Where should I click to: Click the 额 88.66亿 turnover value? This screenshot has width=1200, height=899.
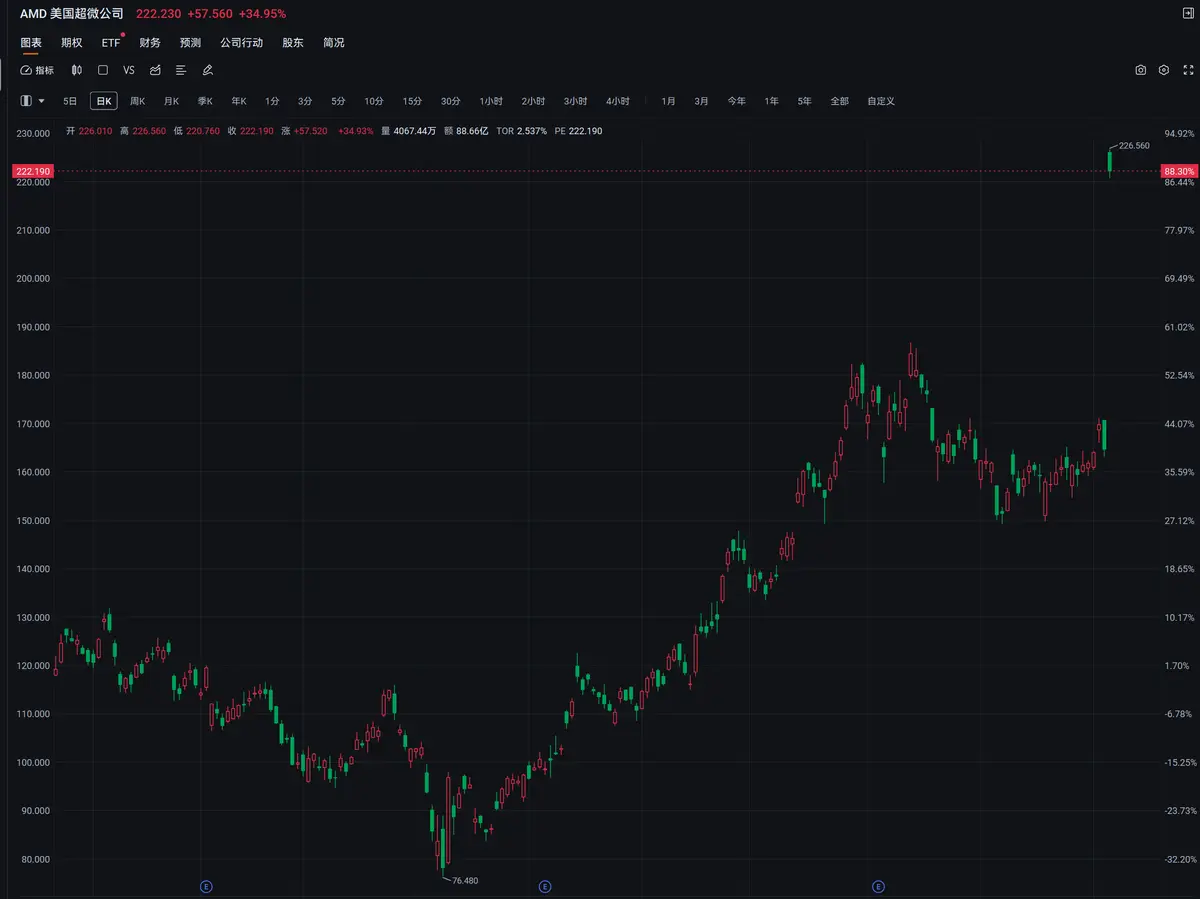tap(466, 131)
